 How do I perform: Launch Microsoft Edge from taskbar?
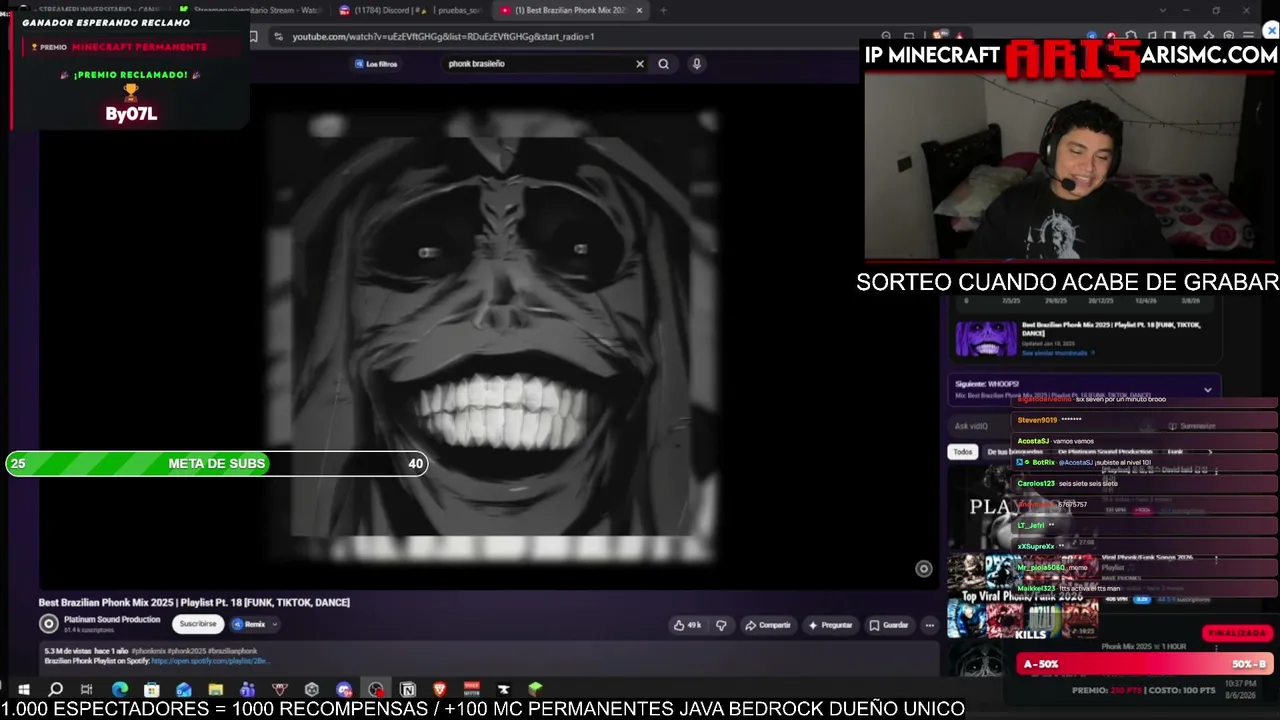(x=120, y=689)
